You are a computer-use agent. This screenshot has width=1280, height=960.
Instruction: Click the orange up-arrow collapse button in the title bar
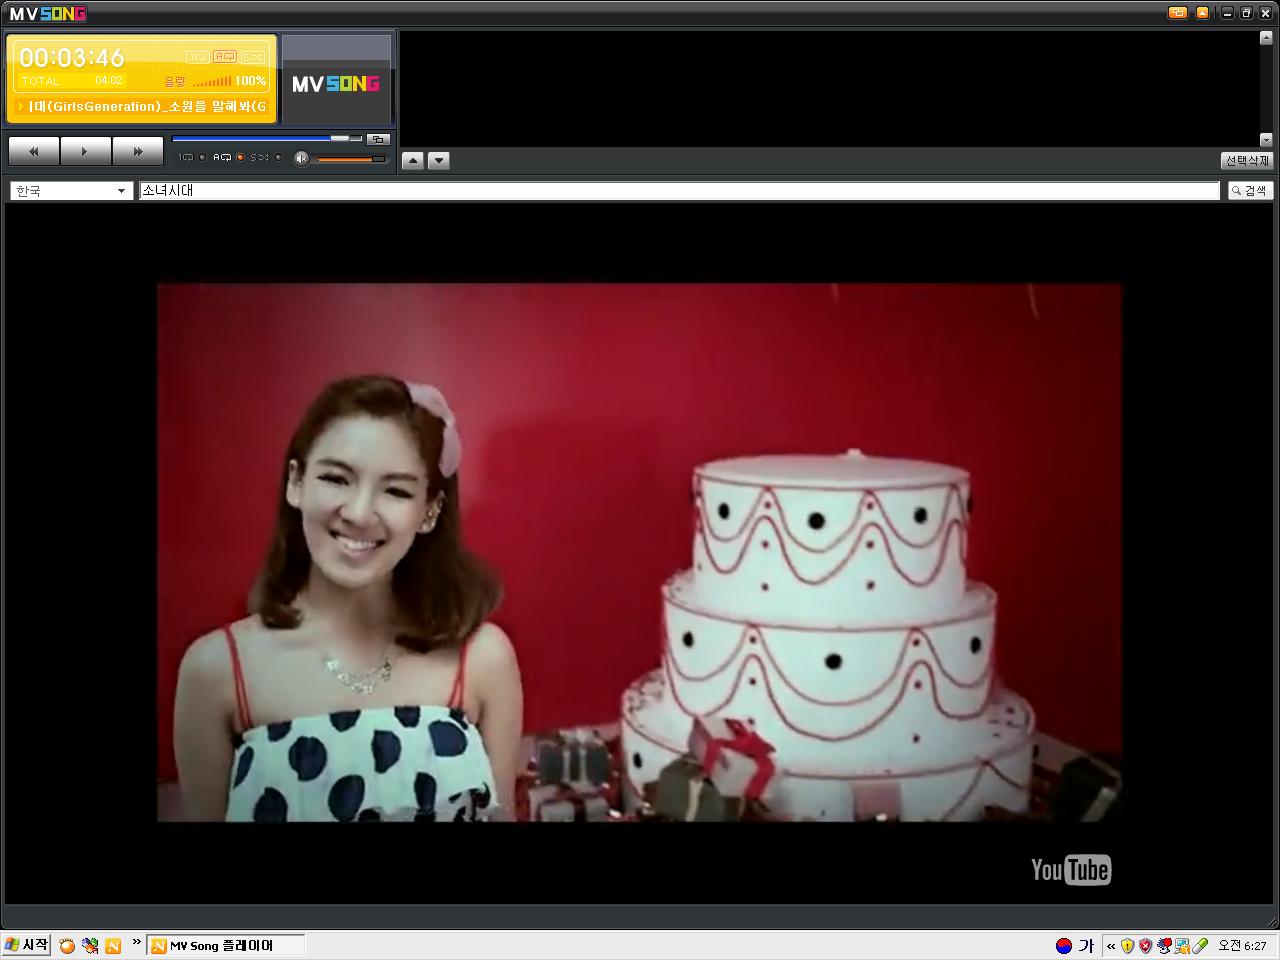click(1202, 13)
